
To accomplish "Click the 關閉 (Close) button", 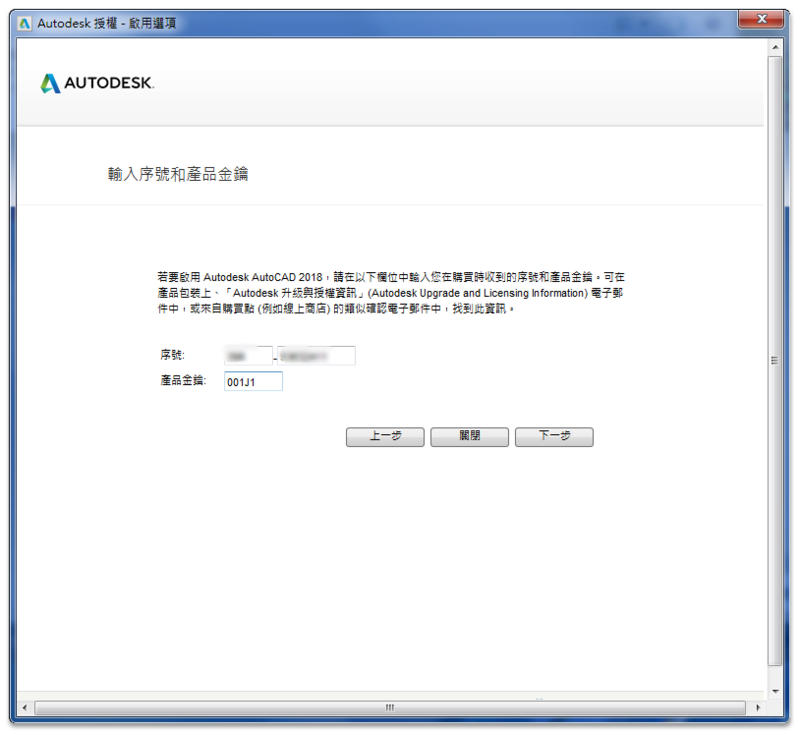I will [x=469, y=437].
